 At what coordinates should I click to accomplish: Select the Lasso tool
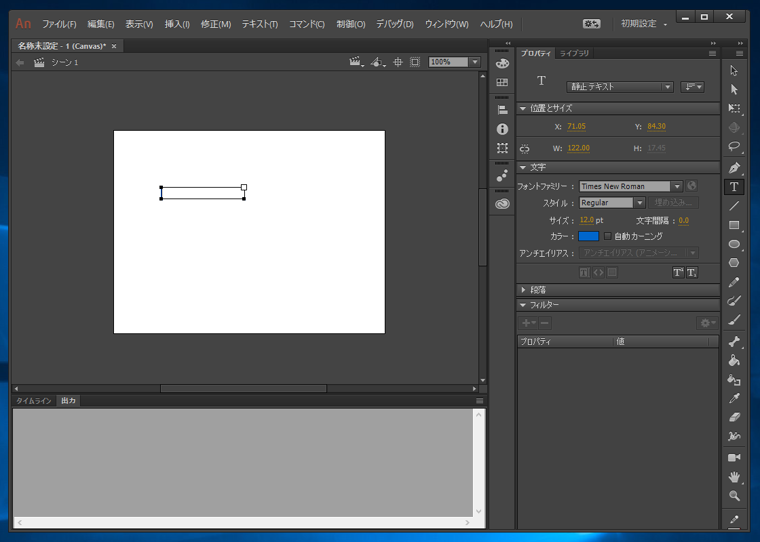pos(734,146)
